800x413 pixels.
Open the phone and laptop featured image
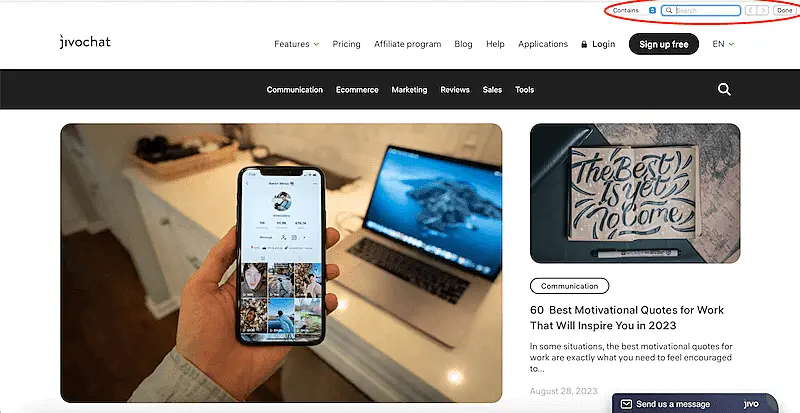[x=281, y=263]
